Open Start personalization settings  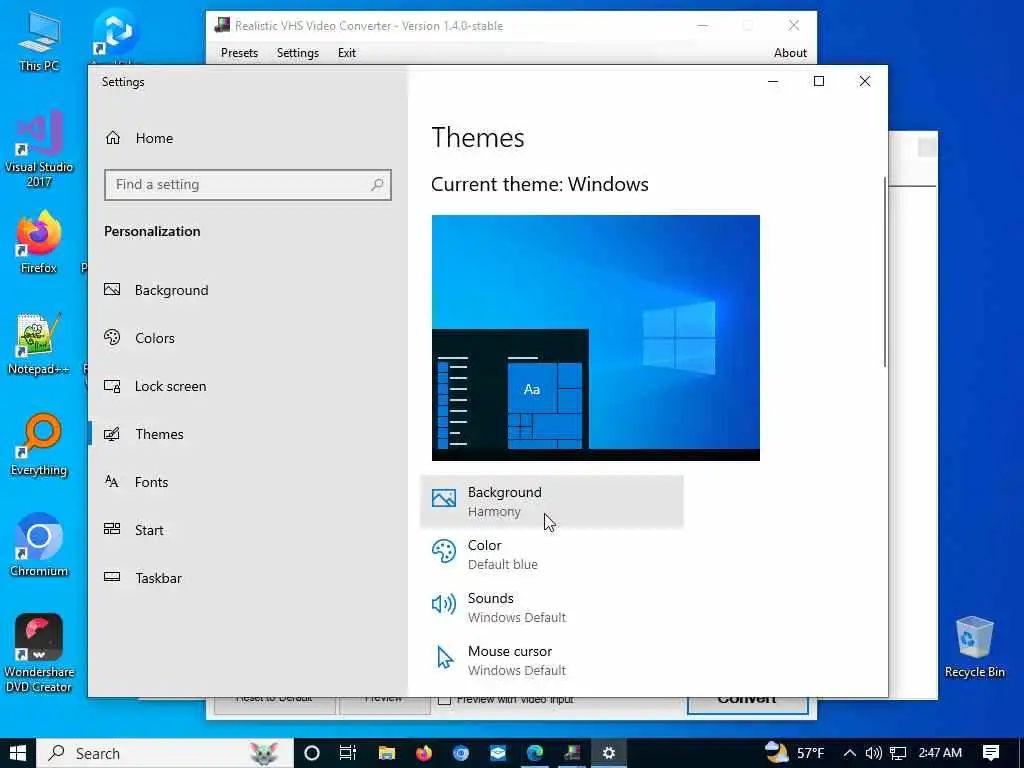pyautogui.click(x=133, y=530)
